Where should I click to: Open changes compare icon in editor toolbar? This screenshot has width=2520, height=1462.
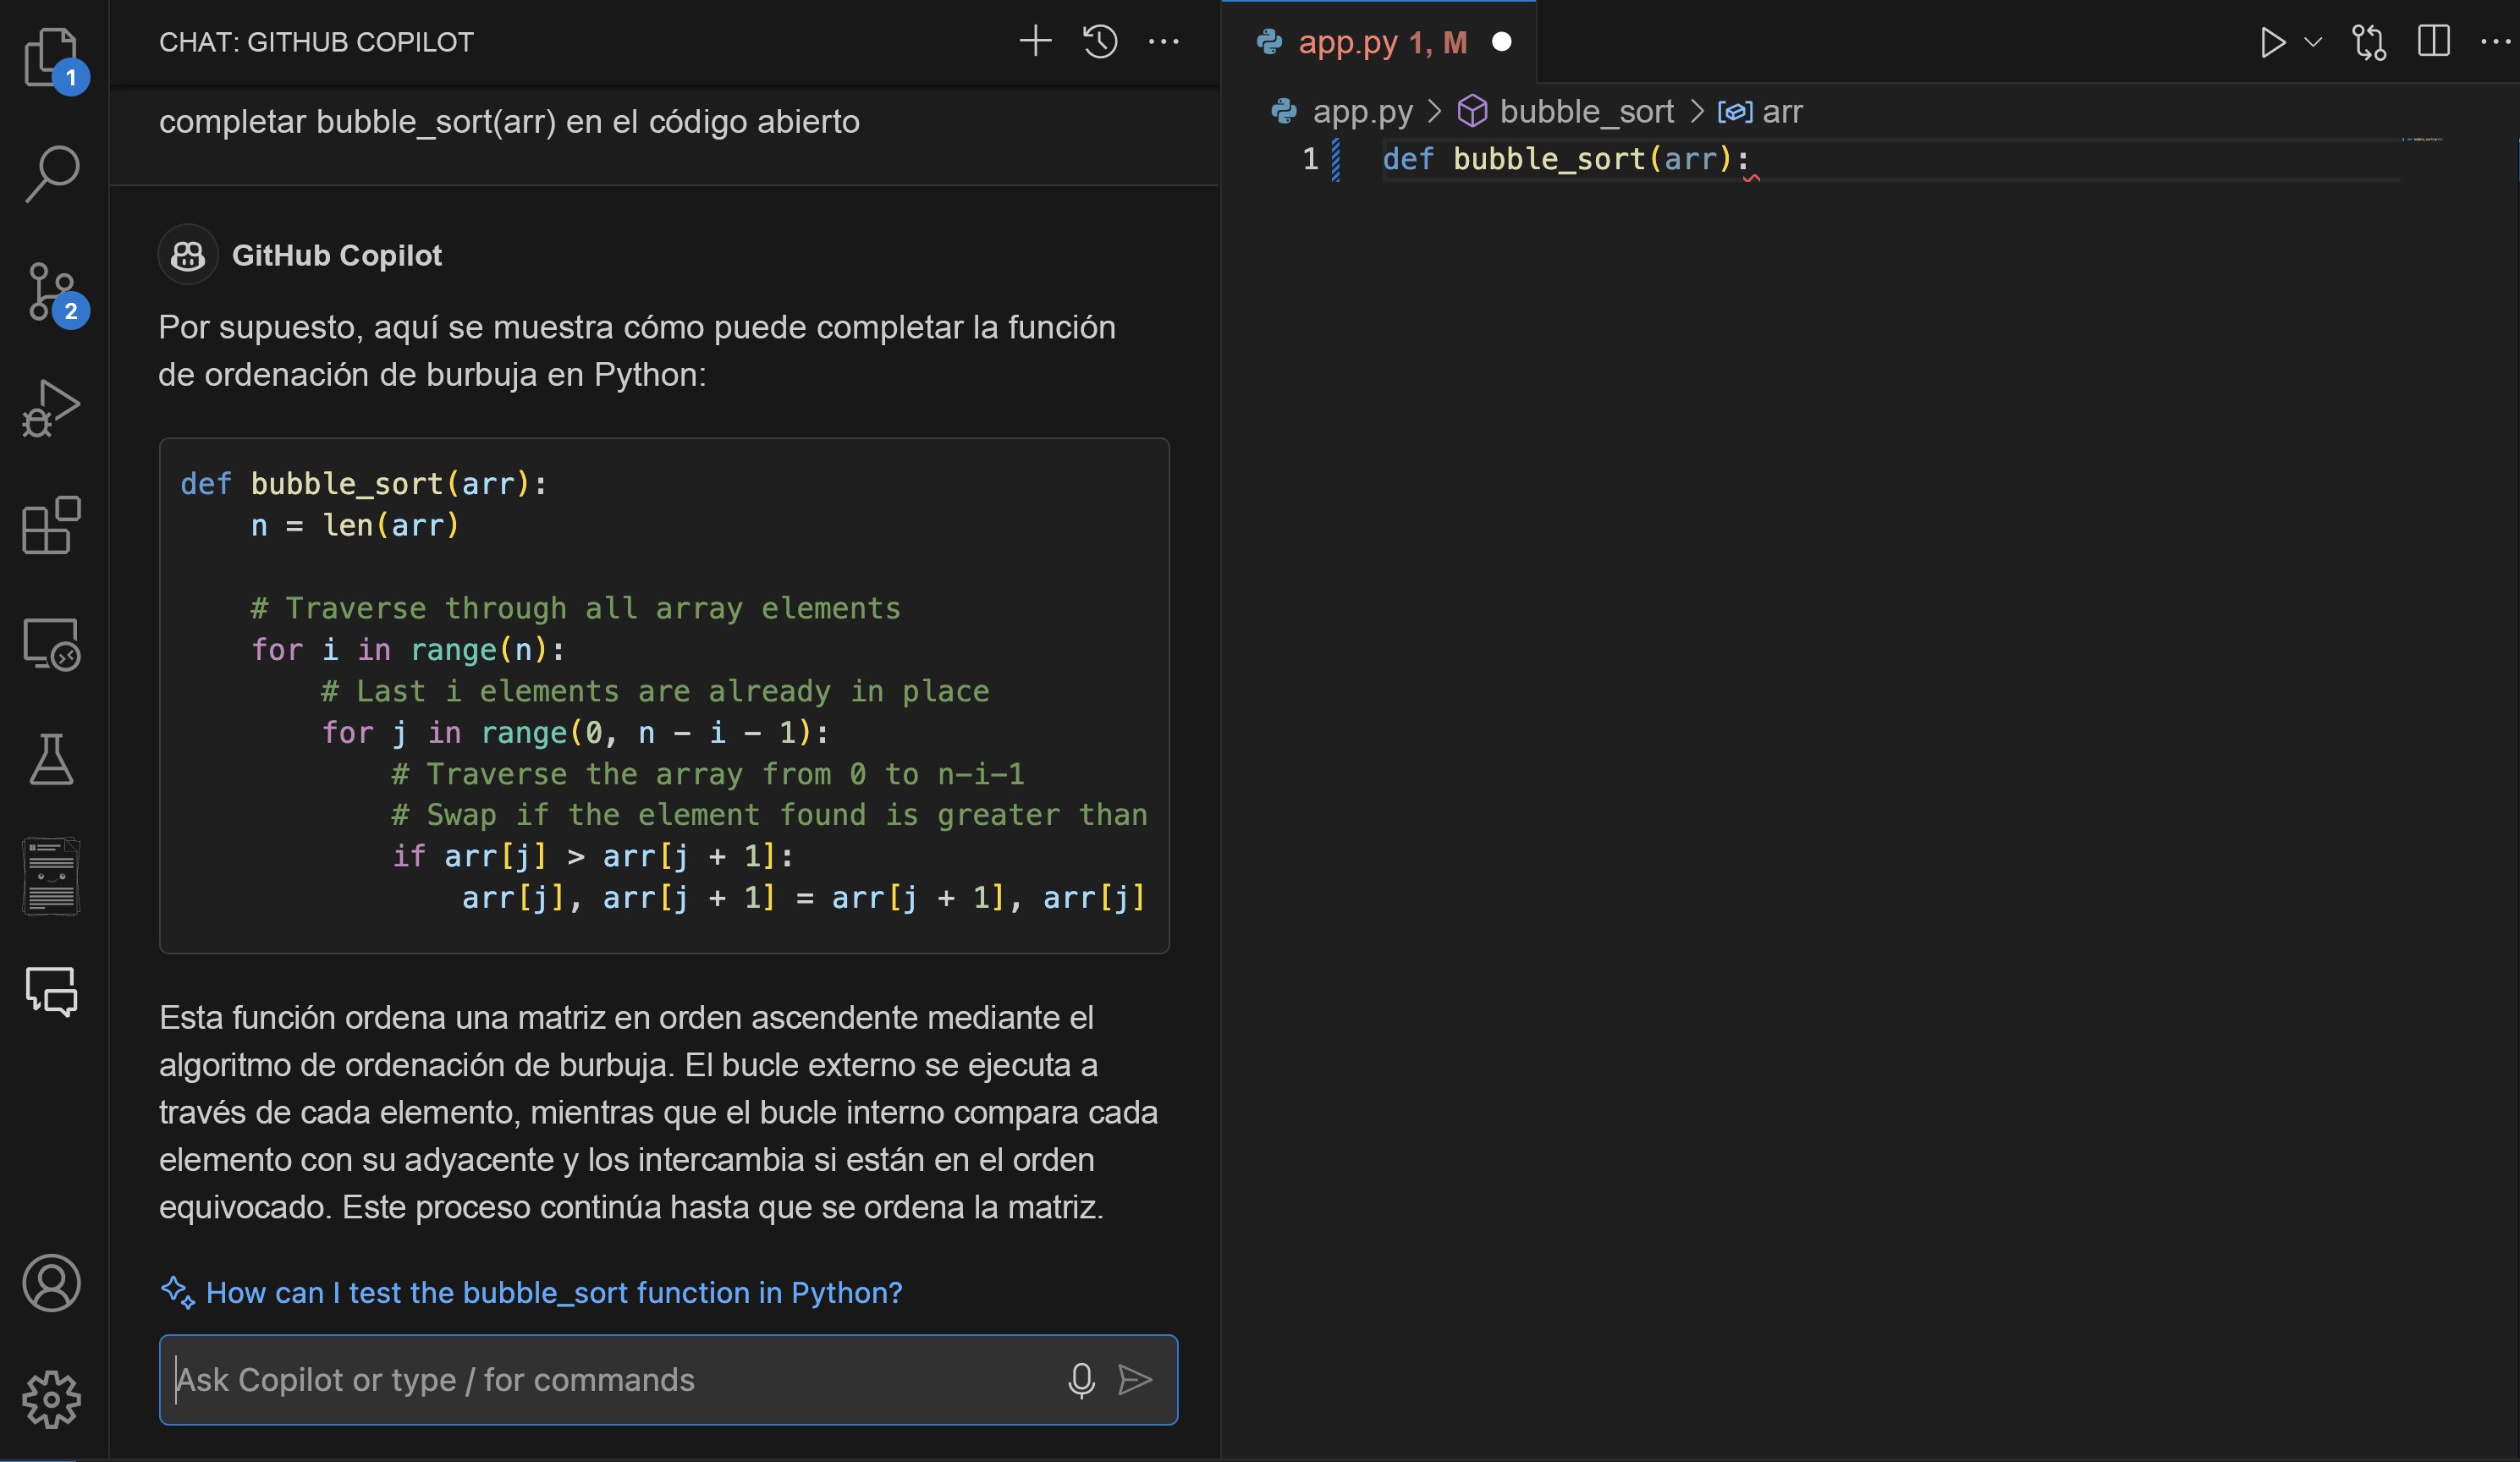[2369, 42]
